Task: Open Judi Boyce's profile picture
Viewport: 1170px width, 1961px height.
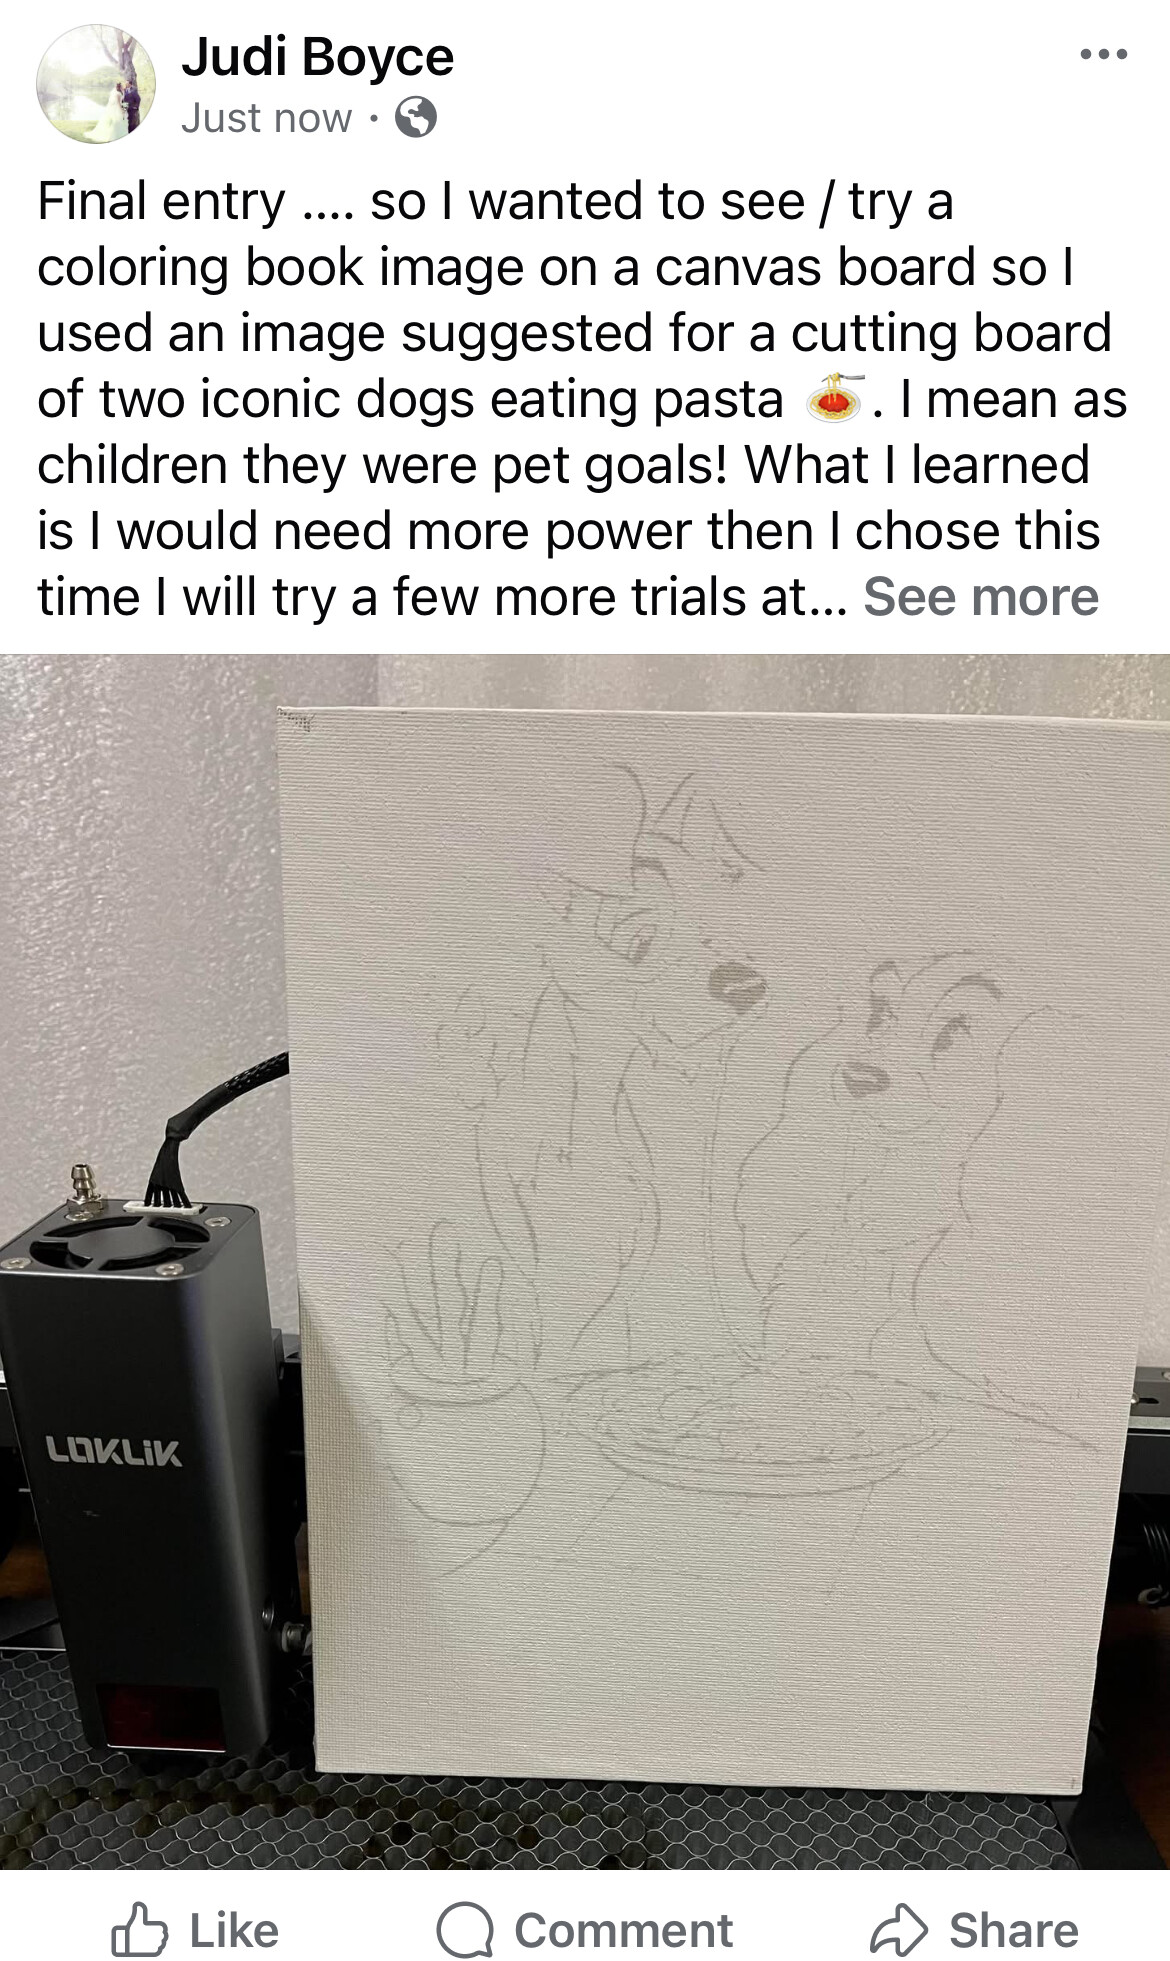Action: coord(96,84)
